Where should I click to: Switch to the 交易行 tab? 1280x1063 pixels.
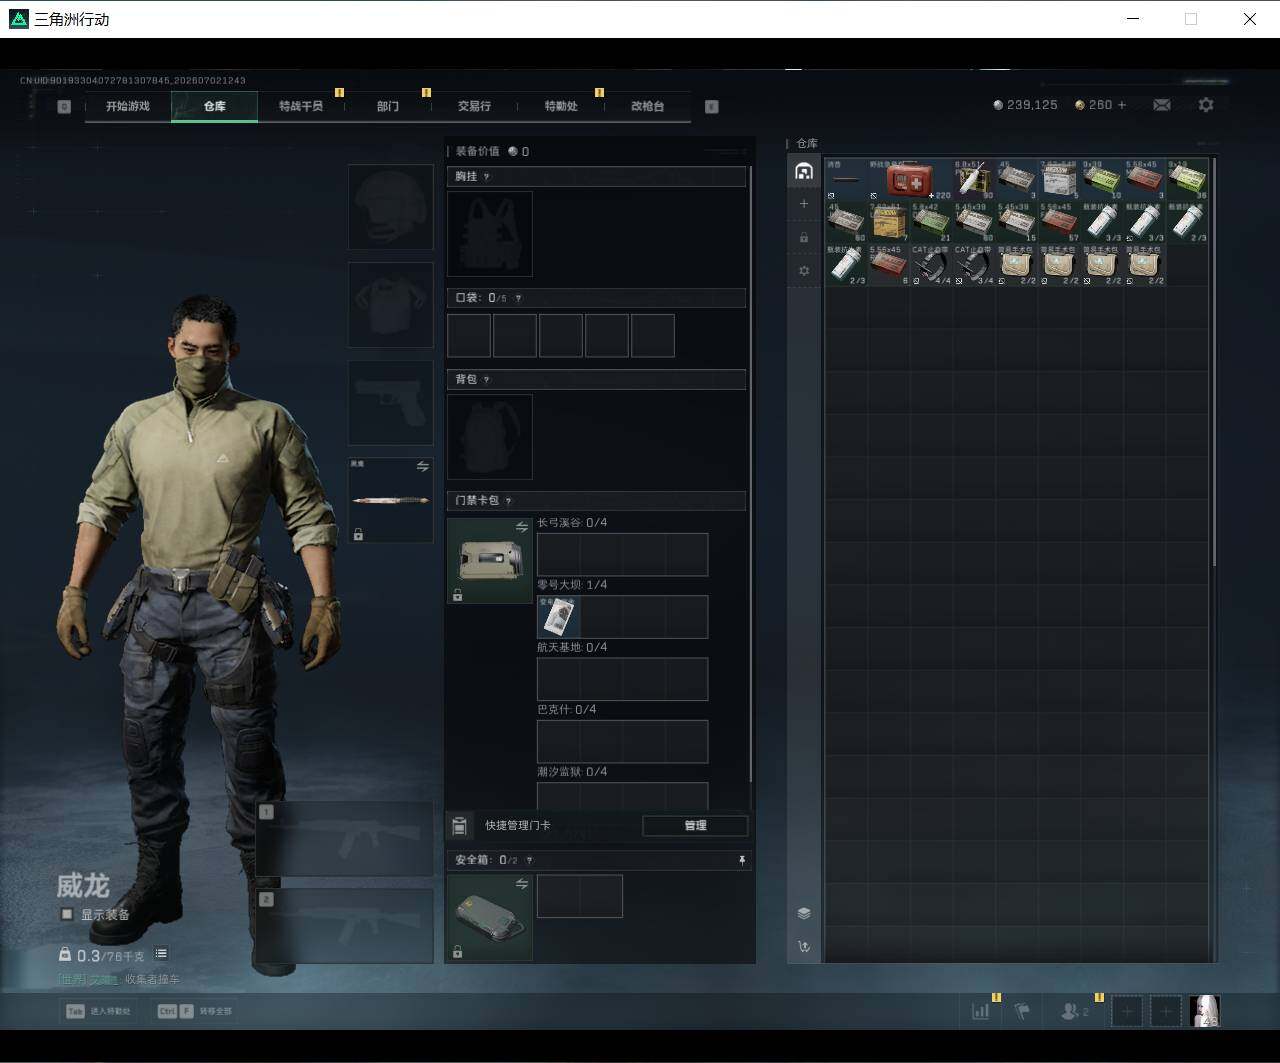click(x=475, y=106)
